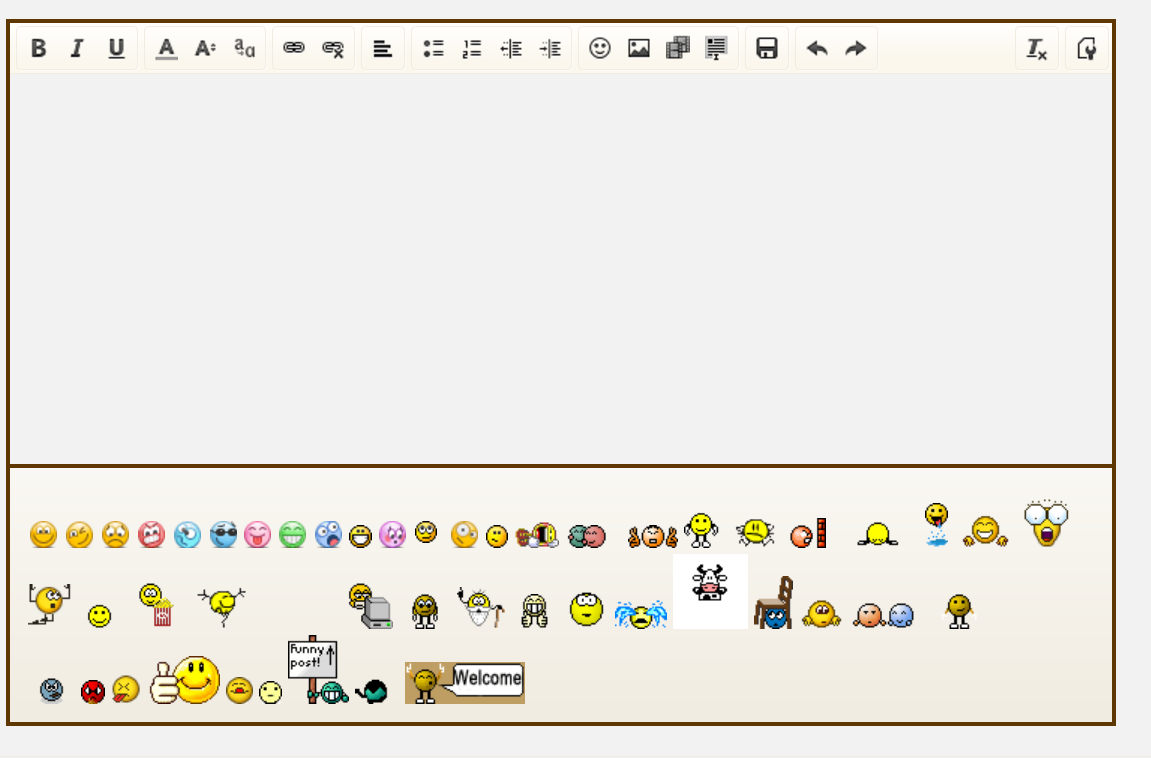Undo the last edit
The image size is (1151, 758).
tap(817, 48)
